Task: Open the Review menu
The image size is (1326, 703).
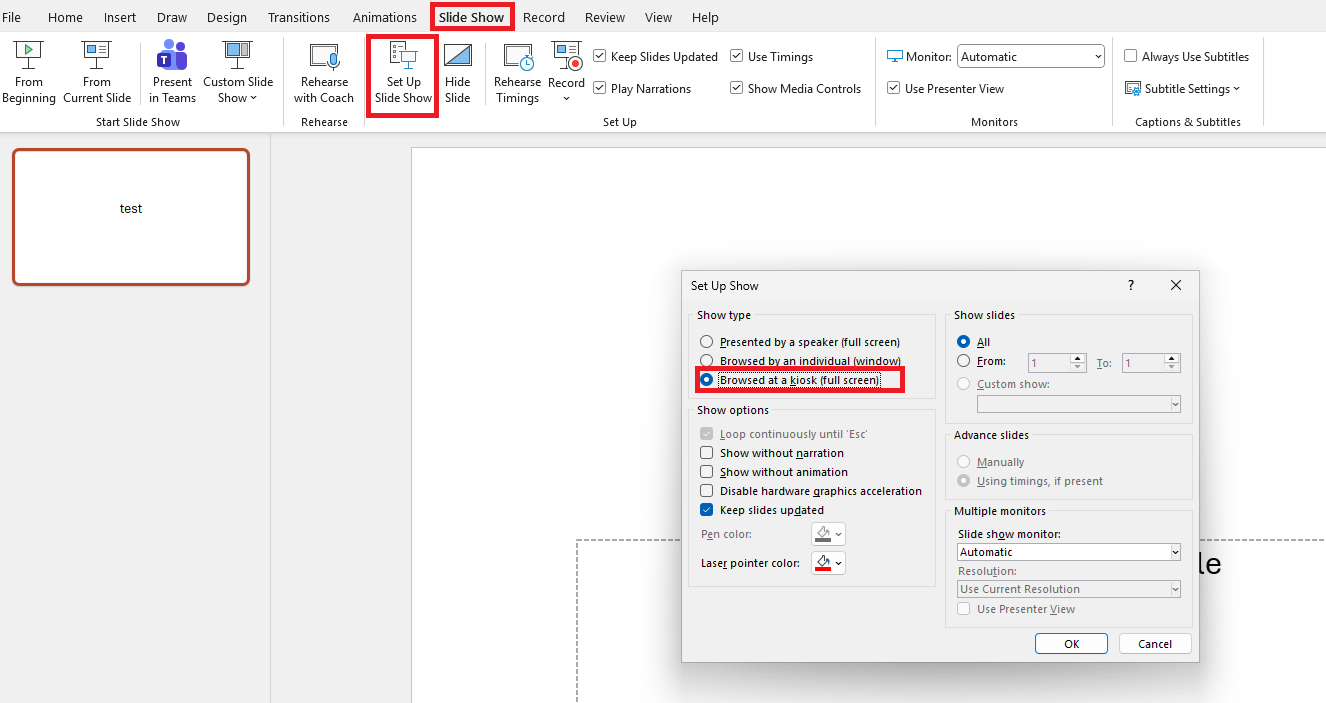Action: click(x=604, y=17)
